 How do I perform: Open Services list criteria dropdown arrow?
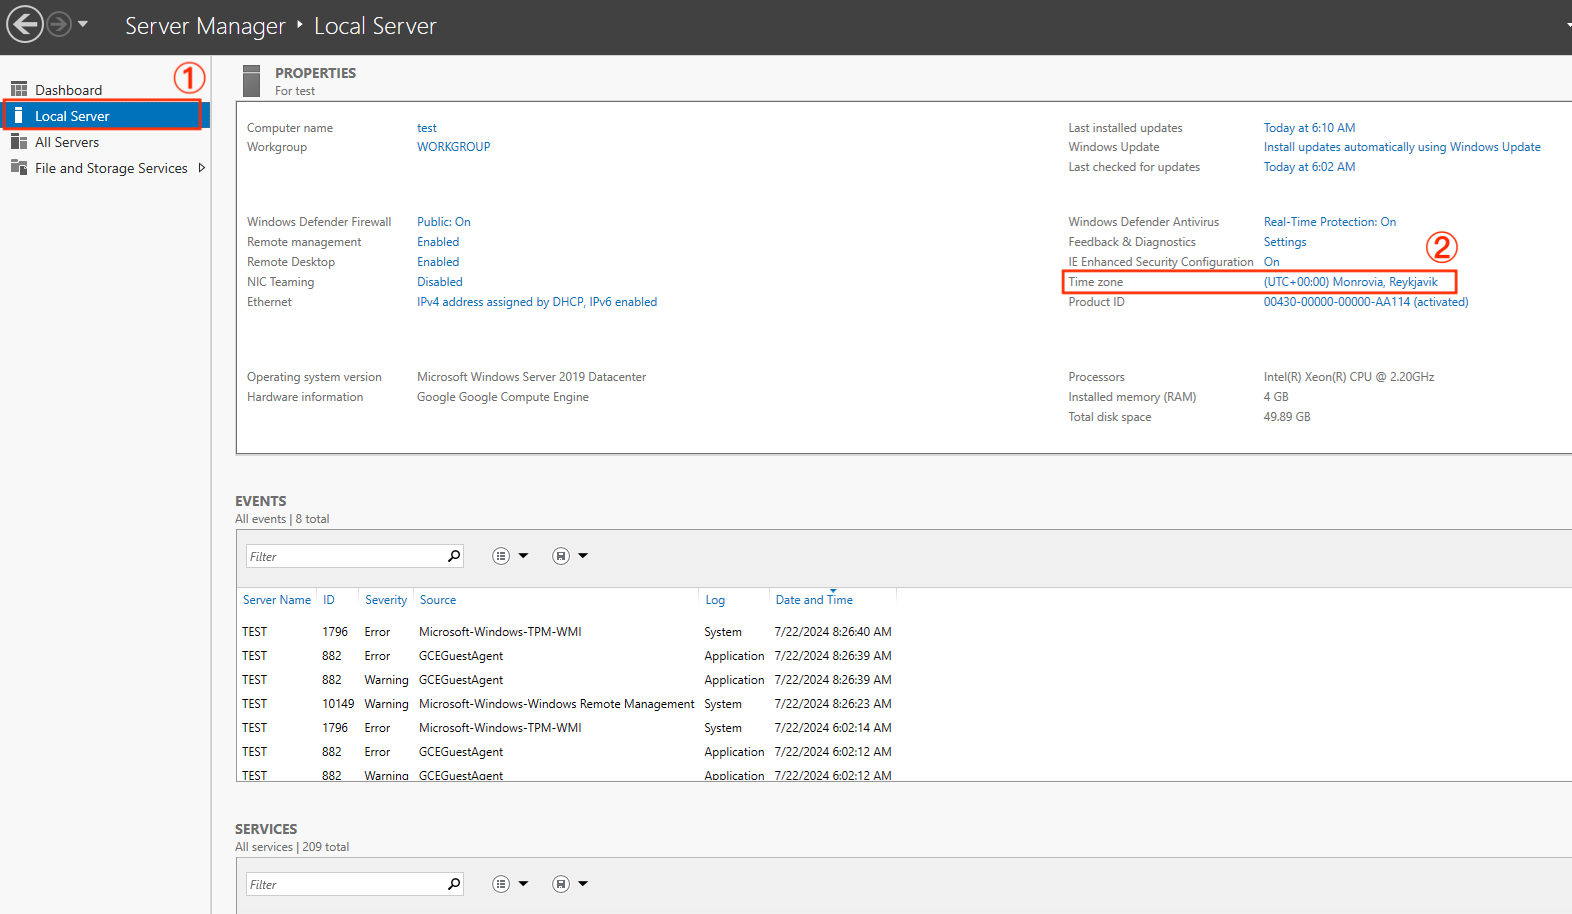pyautogui.click(x=523, y=884)
